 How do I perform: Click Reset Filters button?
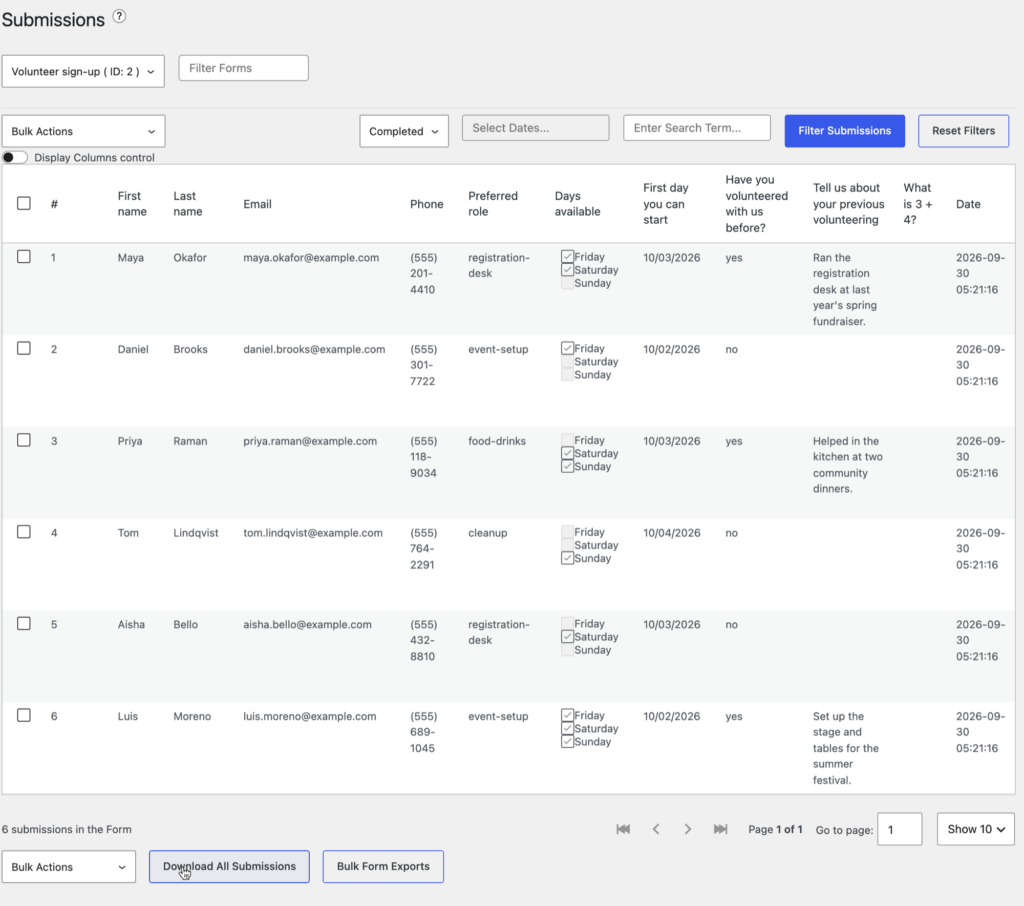pyautogui.click(x=963, y=131)
